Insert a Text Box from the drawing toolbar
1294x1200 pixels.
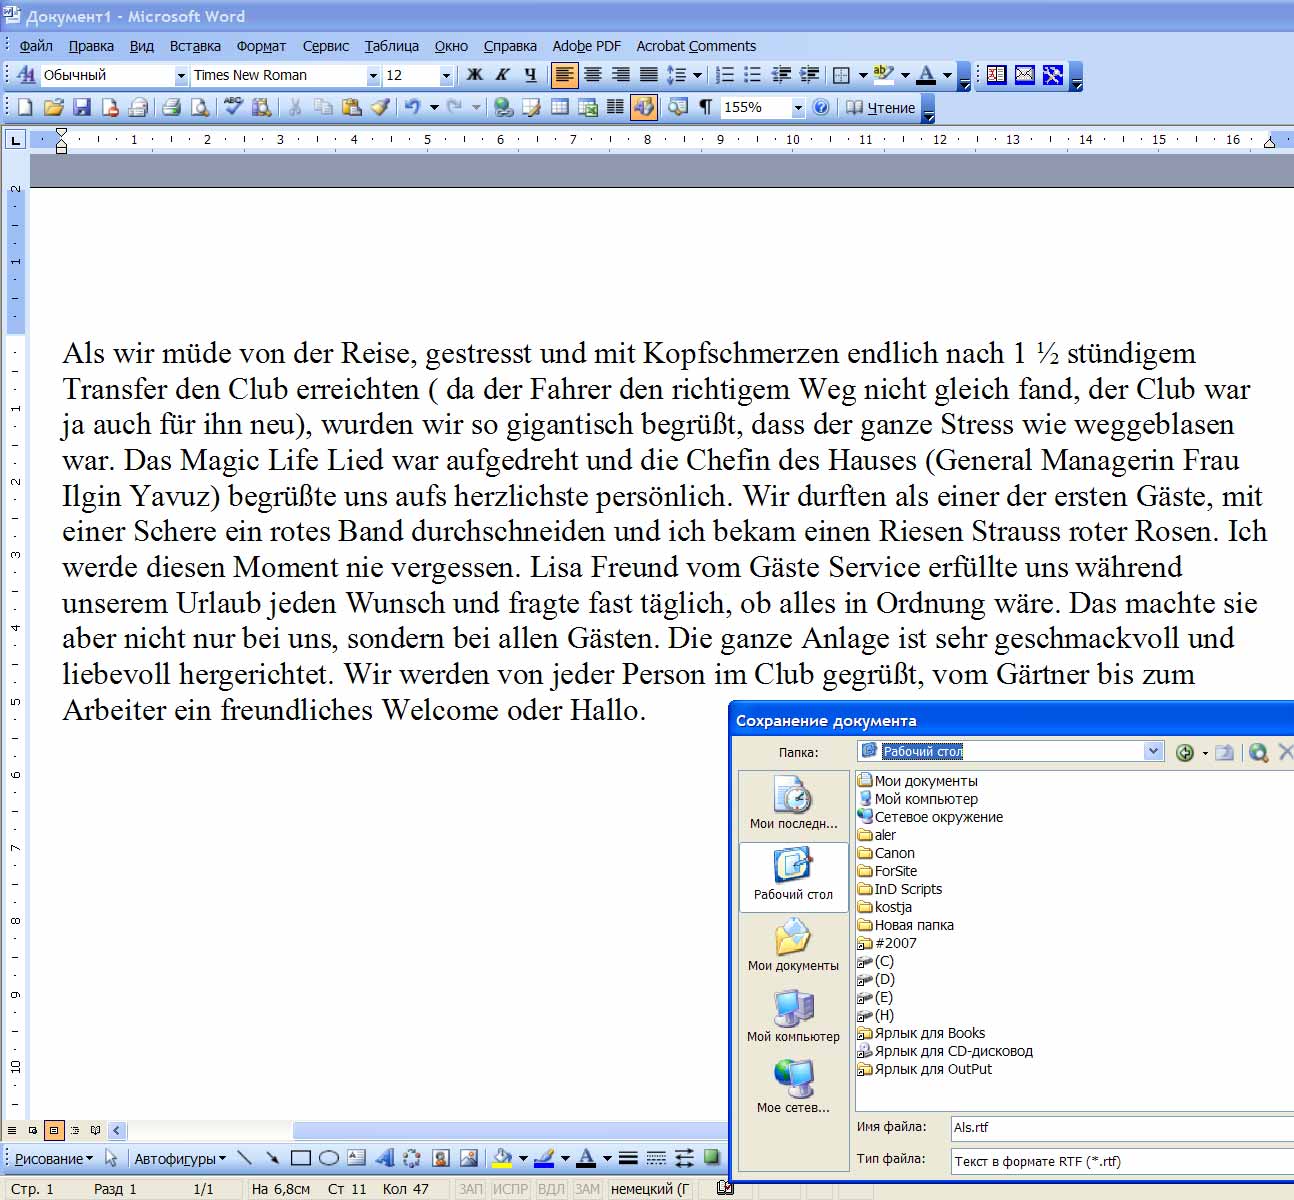tap(356, 1159)
